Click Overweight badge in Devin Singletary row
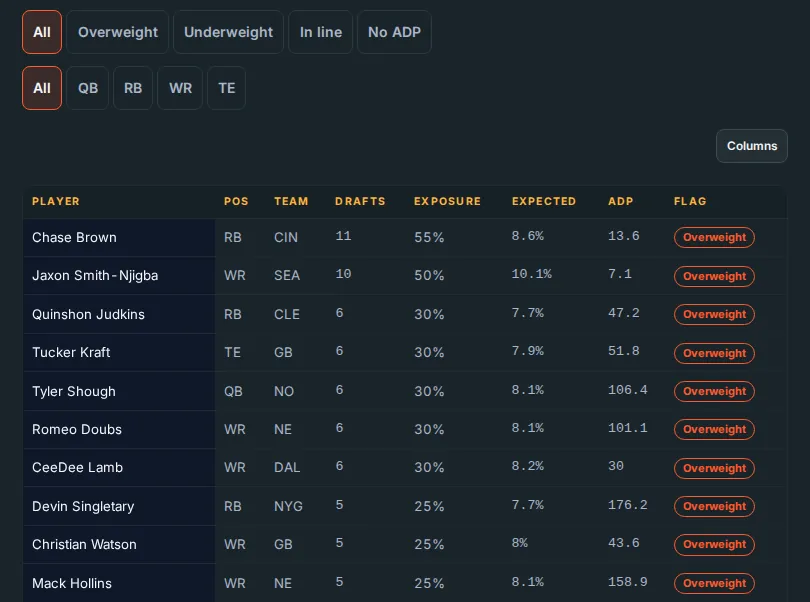Image resolution: width=810 pixels, height=602 pixels. pos(714,506)
